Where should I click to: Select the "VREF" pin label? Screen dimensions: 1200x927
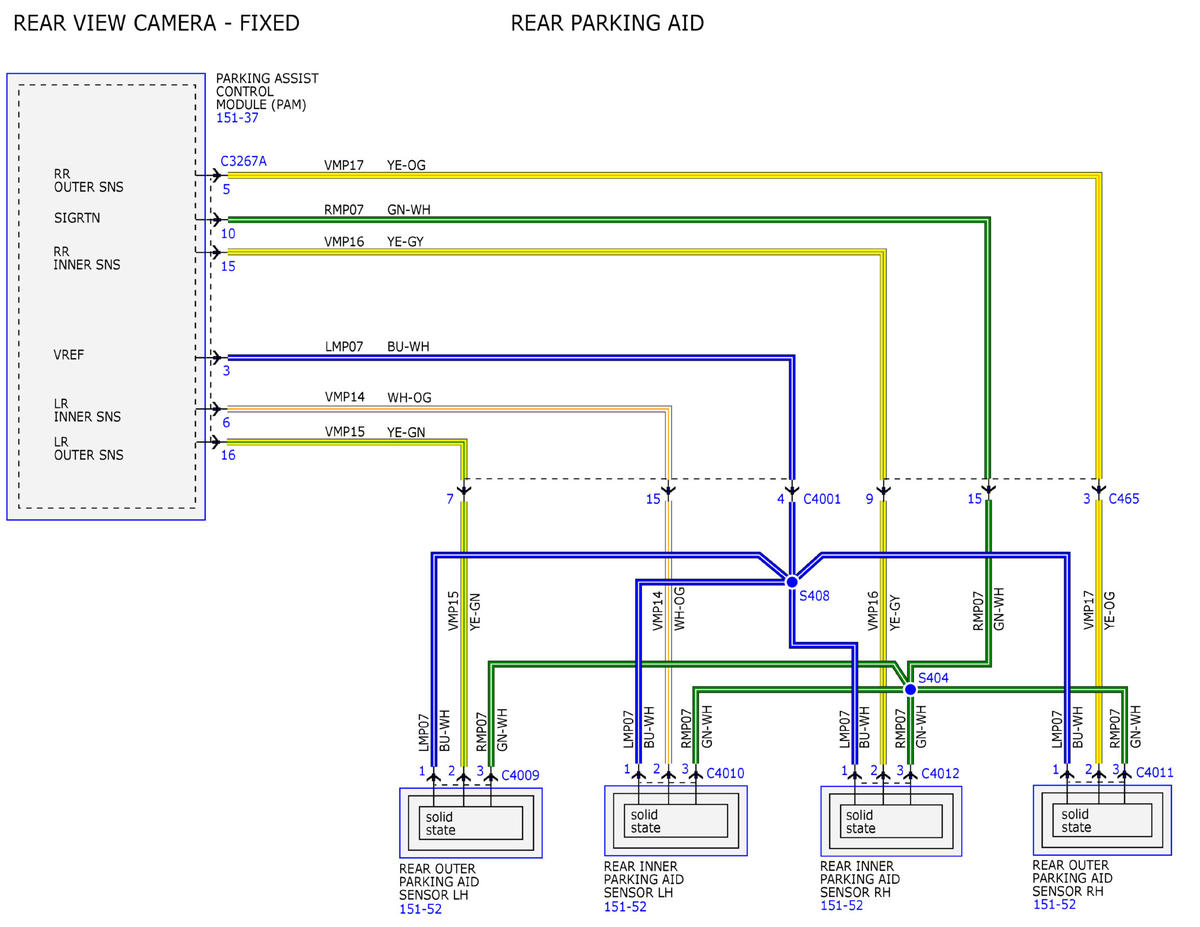(69, 355)
